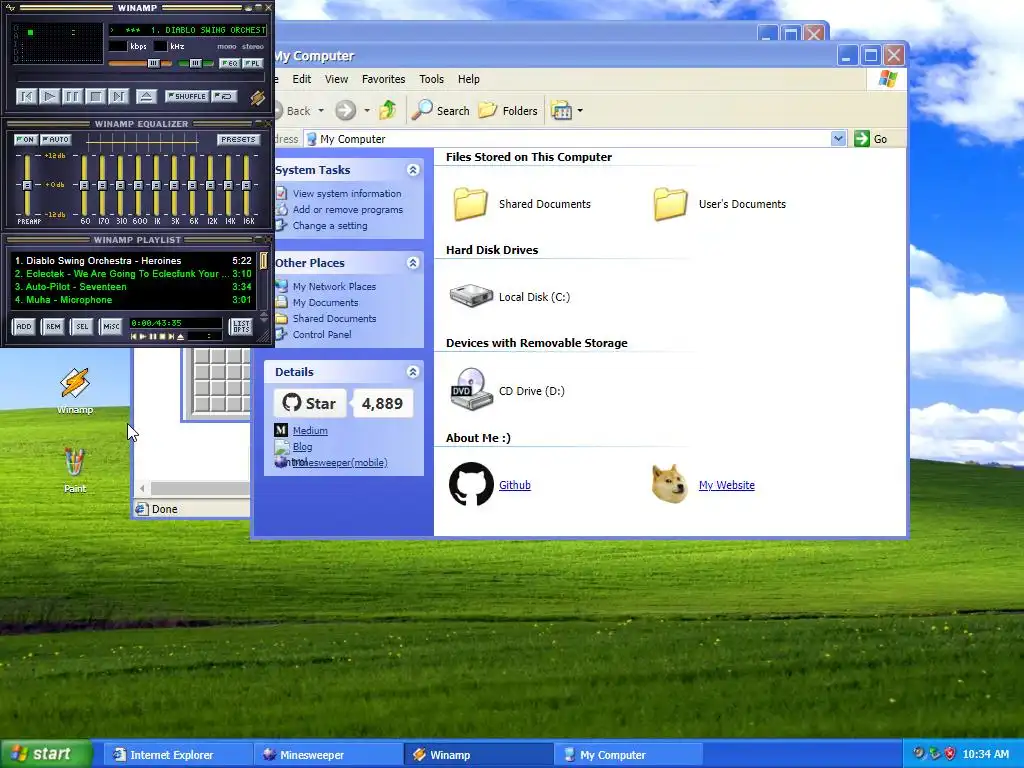1024x768 pixels.
Task: Open the Winamp main menu icon in title bar
Action: tap(10, 8)
